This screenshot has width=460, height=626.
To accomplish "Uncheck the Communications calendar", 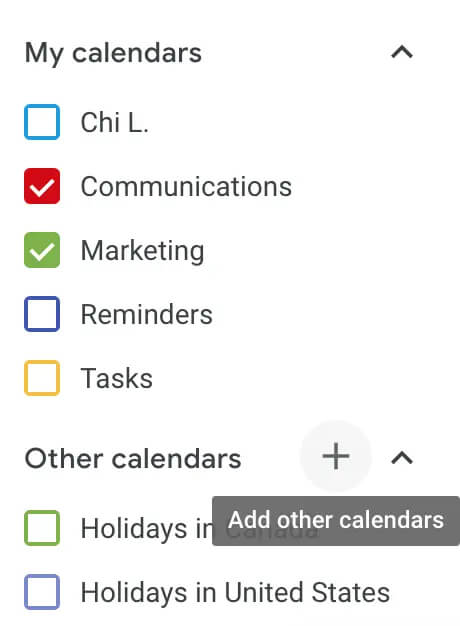I will coord(42,186).
